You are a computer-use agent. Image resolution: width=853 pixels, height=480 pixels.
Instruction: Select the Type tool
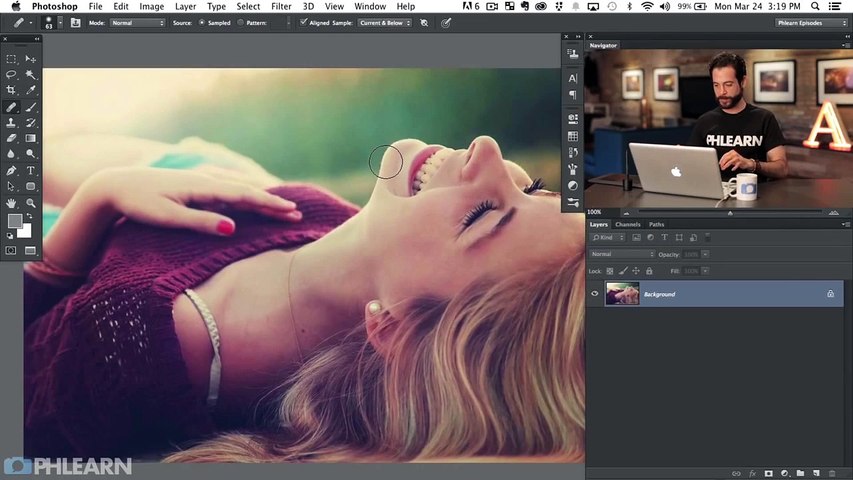point(31,170)
